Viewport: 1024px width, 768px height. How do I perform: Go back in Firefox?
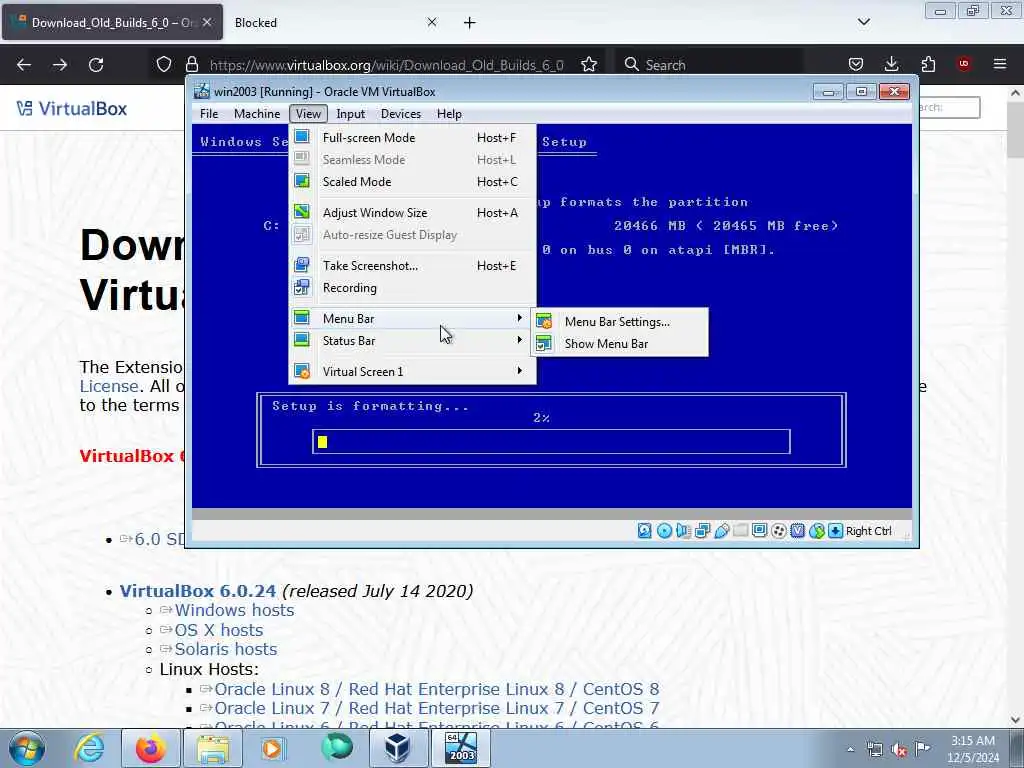point(24,65)
